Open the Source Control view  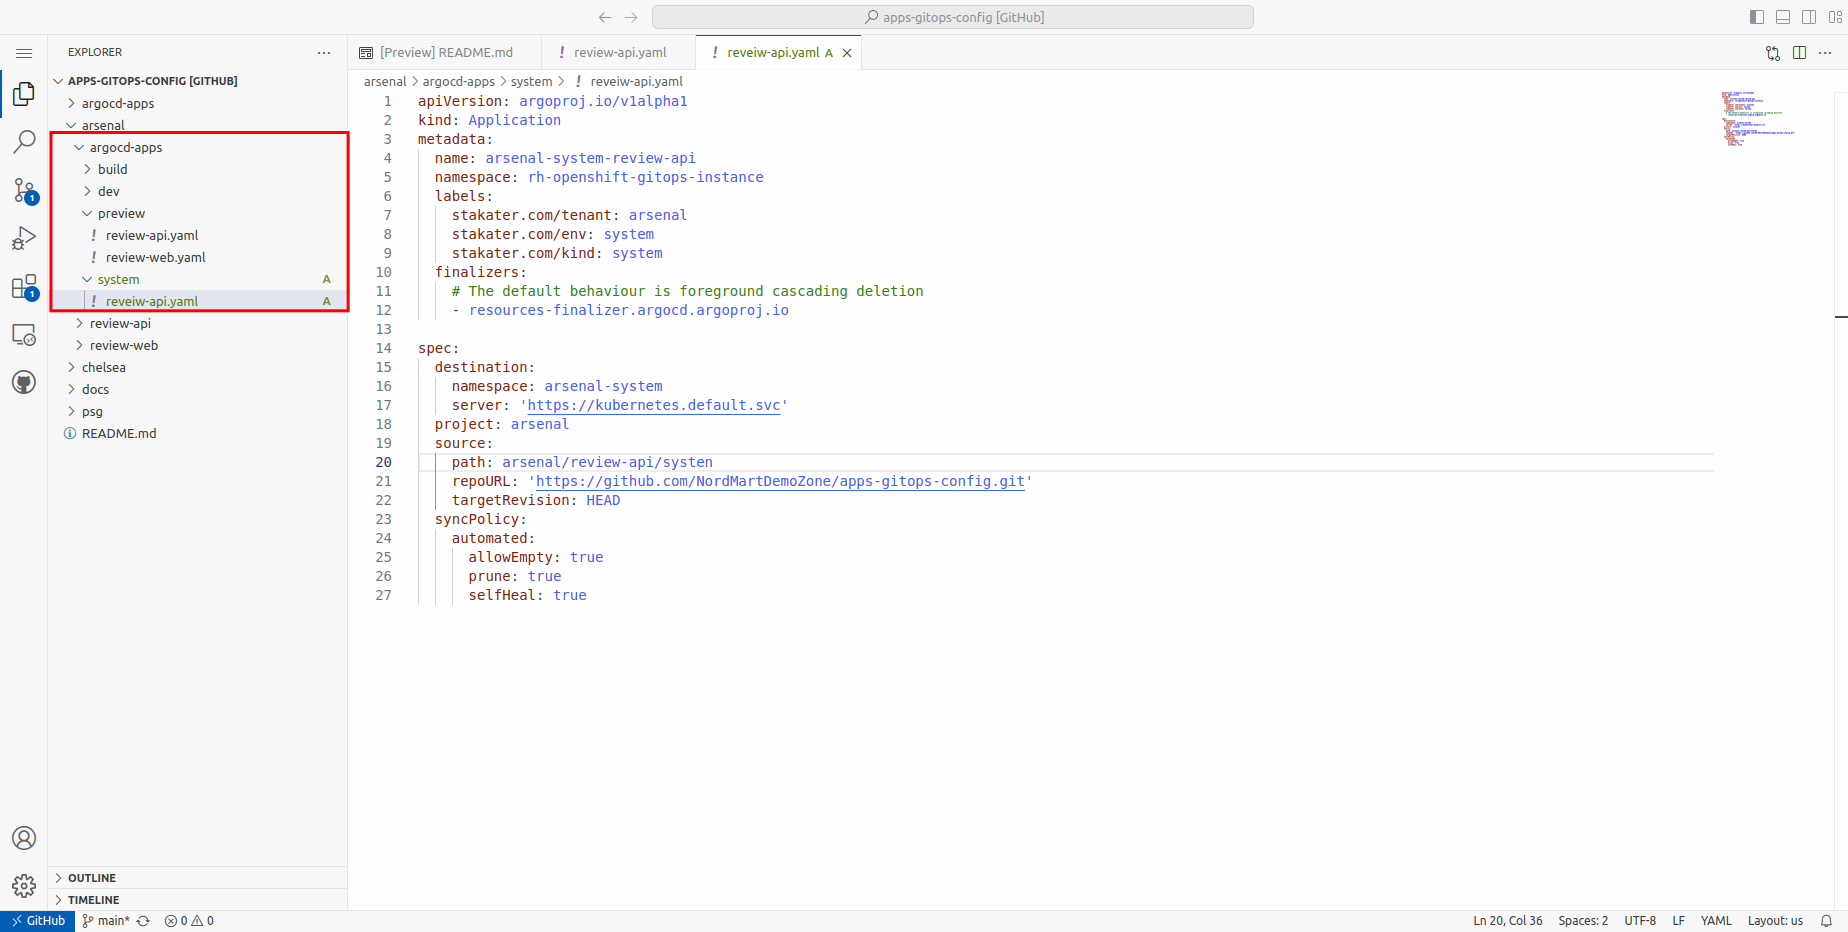pyautogui.click(x=24, y=190)
